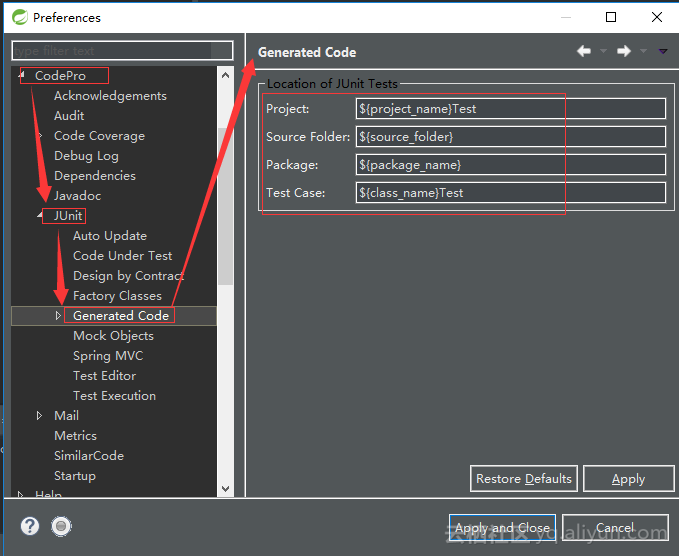Click Restore Defaults

(524, 478)
